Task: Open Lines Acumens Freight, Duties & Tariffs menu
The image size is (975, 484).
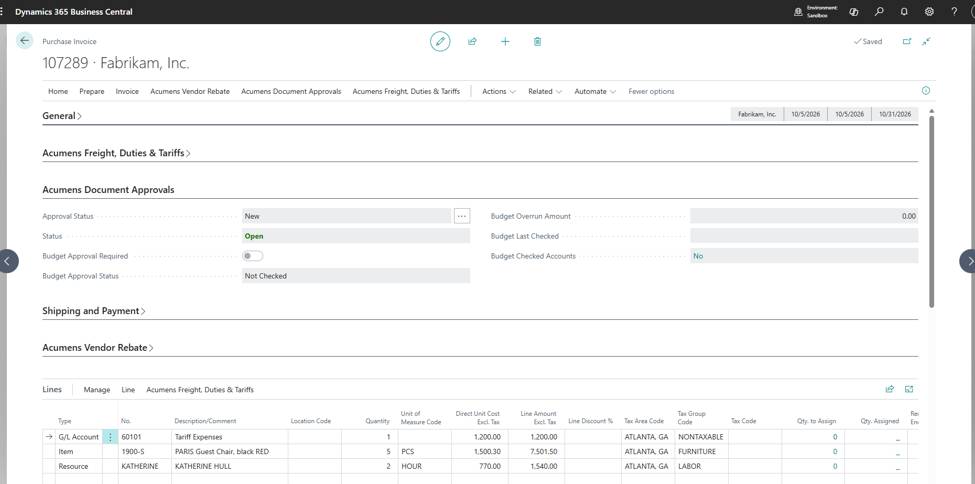Action: pyautogui.click(x=200, y=389)
